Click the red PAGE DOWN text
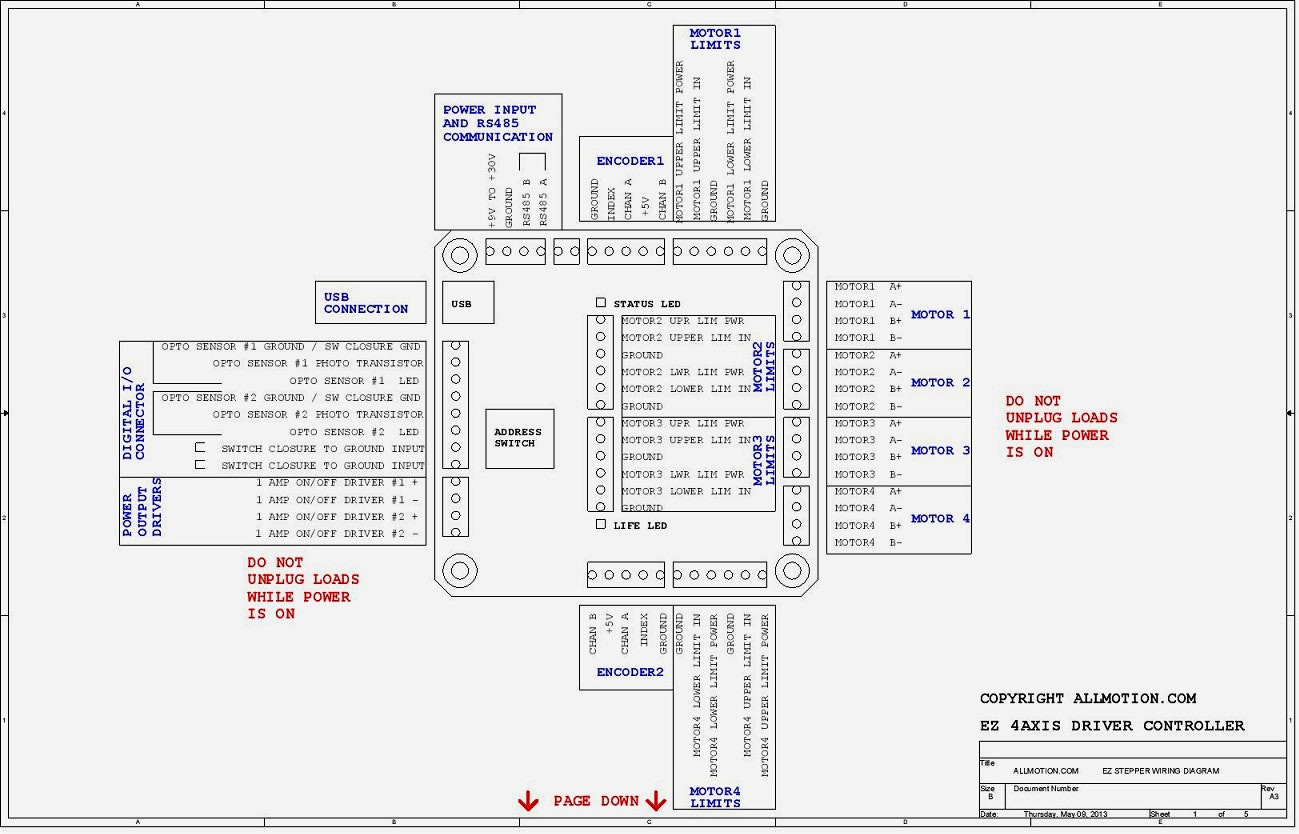The height and width of the screenshot is (834, 1299). click(x=596, y=801)
